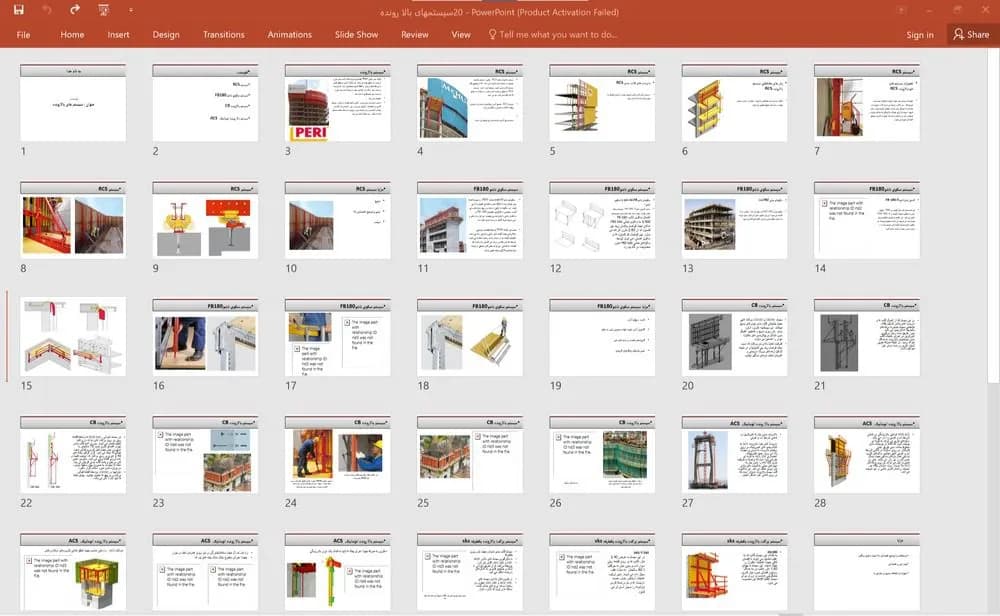Open Ribbon Display Options in the title bar
This screenshot has height=616, width=1000.
click(x=901, y=10)
